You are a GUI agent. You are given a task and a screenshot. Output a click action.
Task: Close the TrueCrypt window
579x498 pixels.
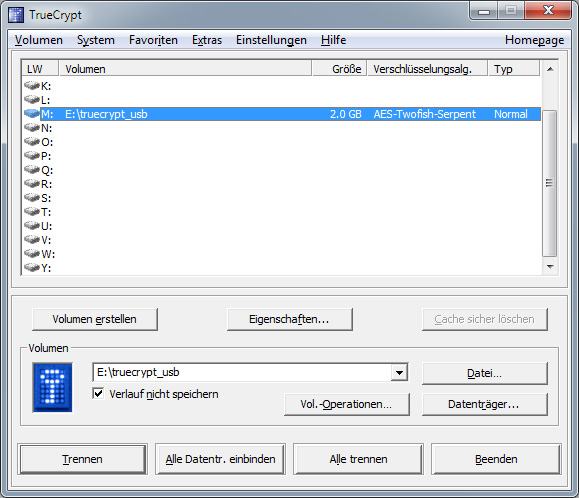tap(548, 10)
